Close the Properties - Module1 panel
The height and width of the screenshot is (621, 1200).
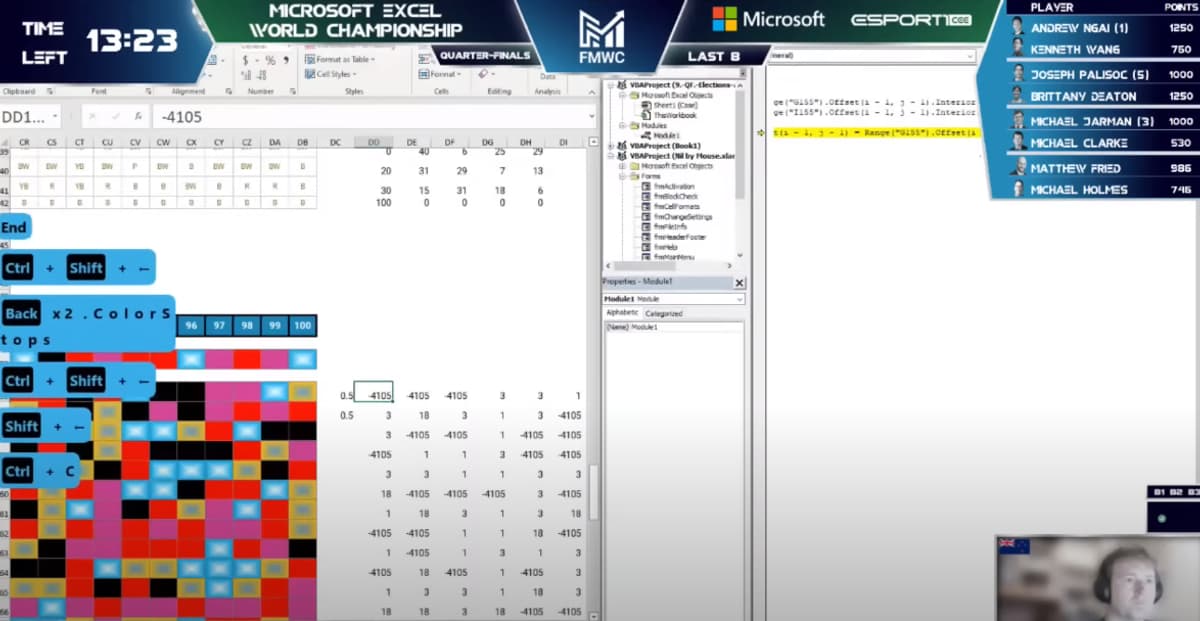coord(740,283)
